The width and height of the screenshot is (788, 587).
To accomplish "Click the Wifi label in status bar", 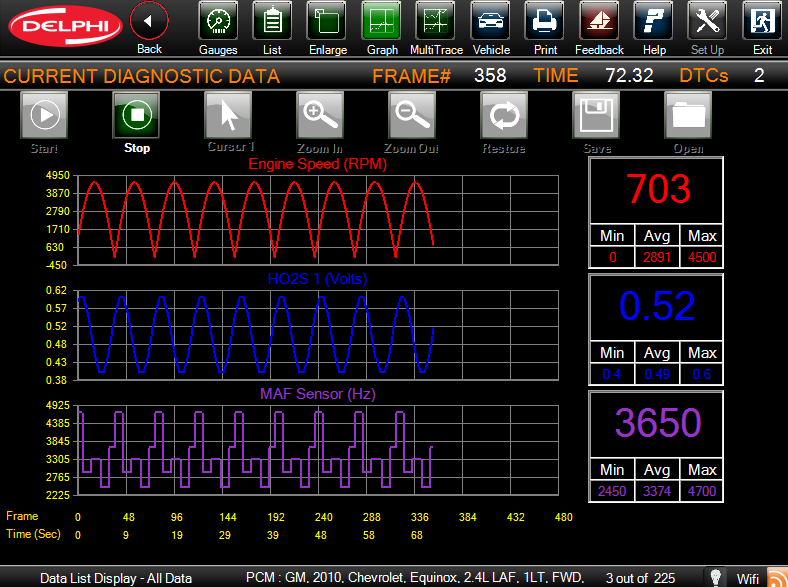I will click(747, 579).
